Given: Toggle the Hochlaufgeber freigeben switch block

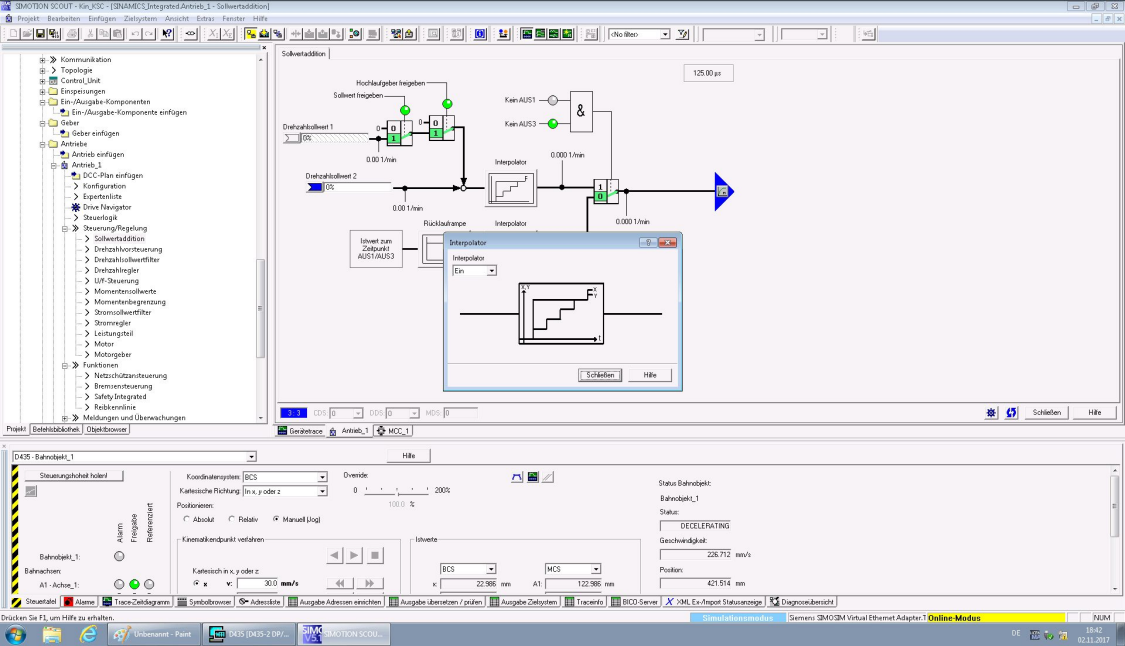Looking at the screenshot, I should click(x=442, y=128).
